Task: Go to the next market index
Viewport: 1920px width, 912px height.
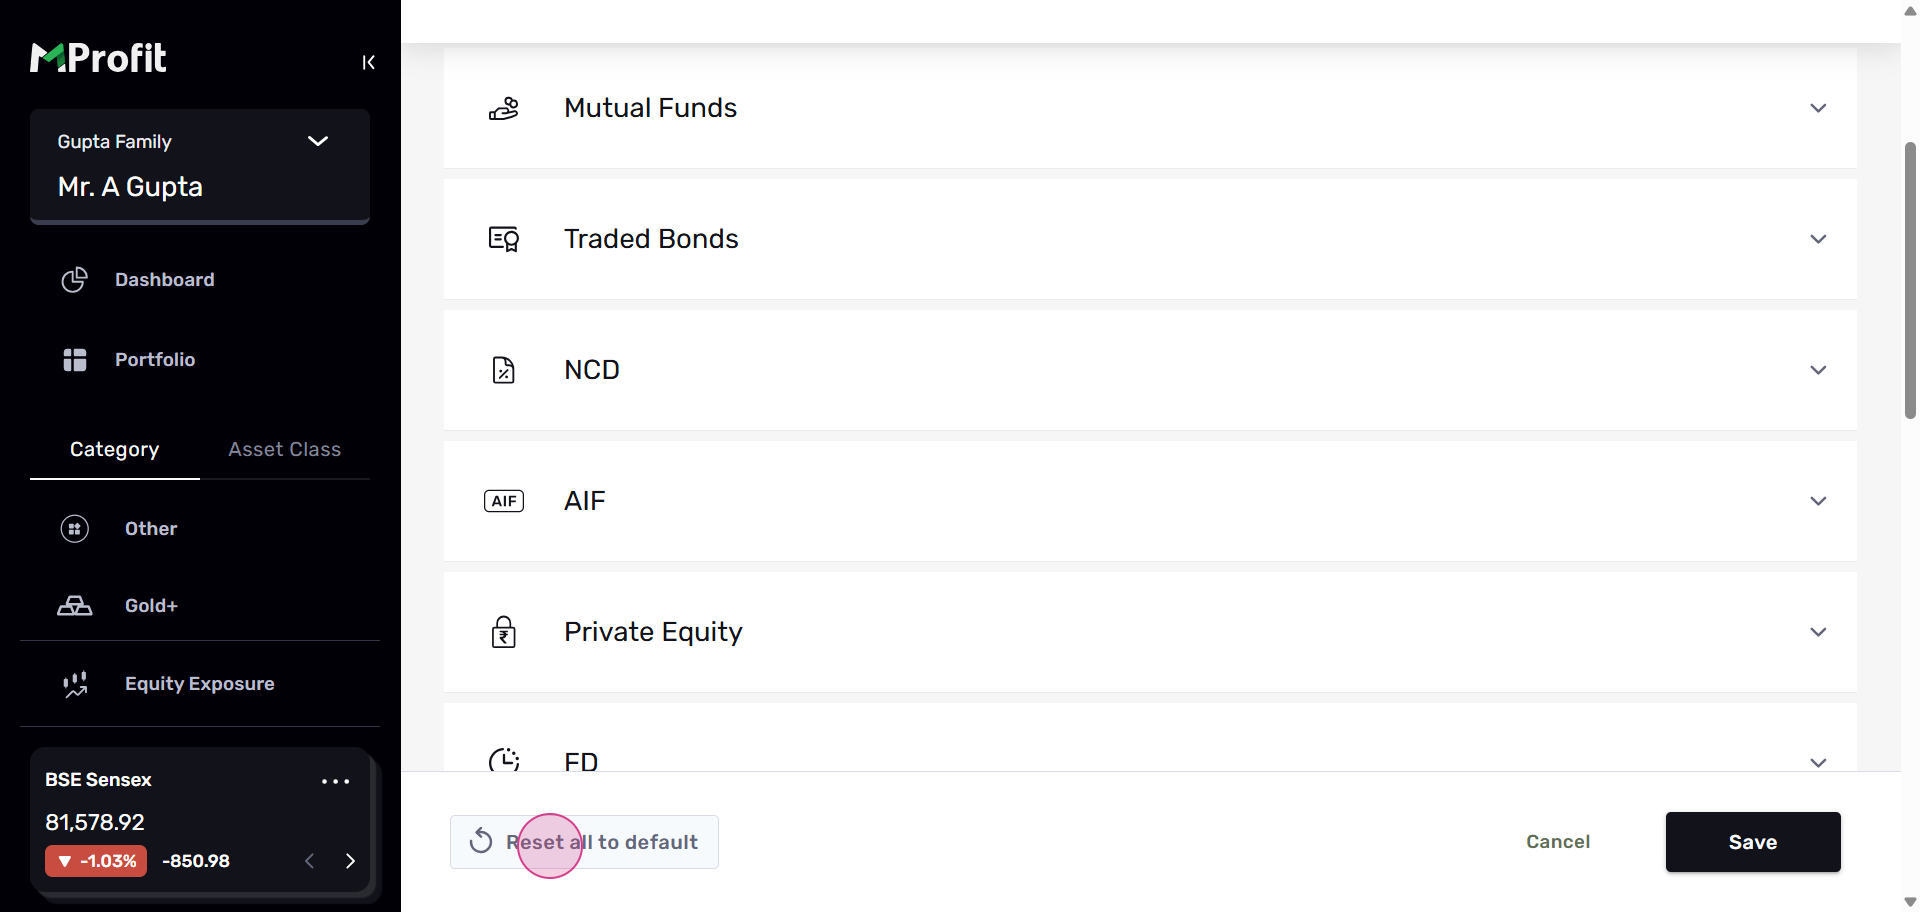Action: [x=350, y=861]
